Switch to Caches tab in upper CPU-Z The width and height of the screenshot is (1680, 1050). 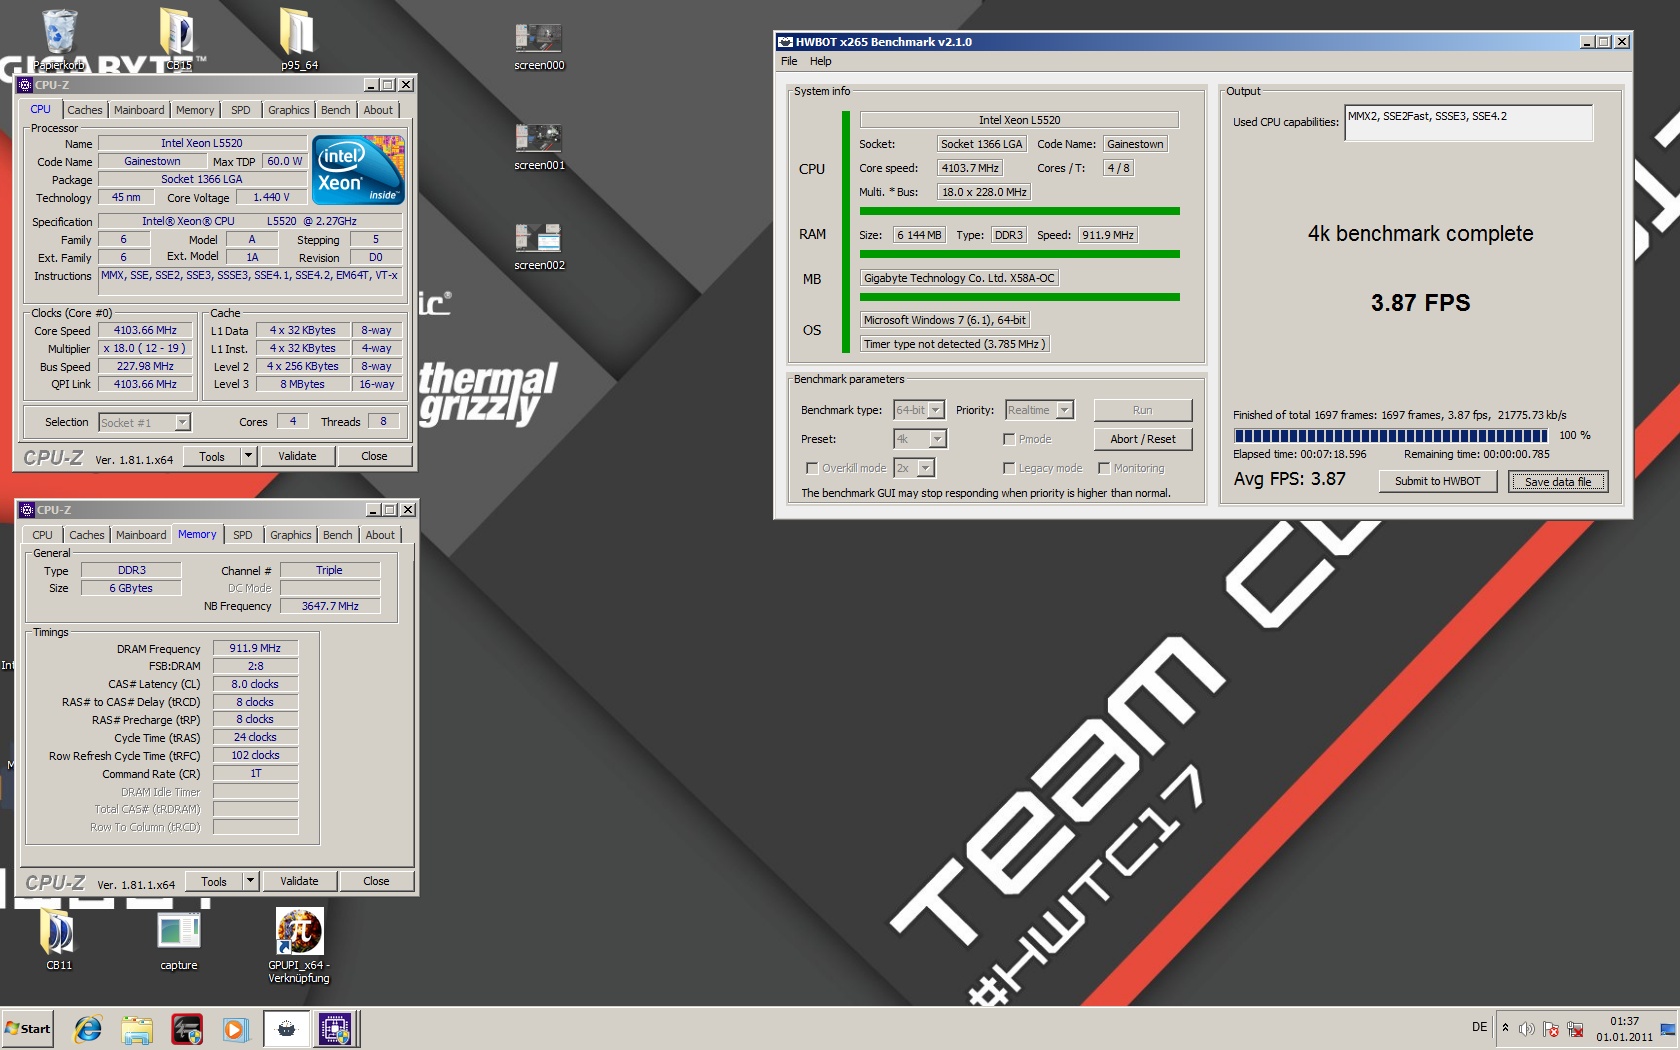pos(85,110)
